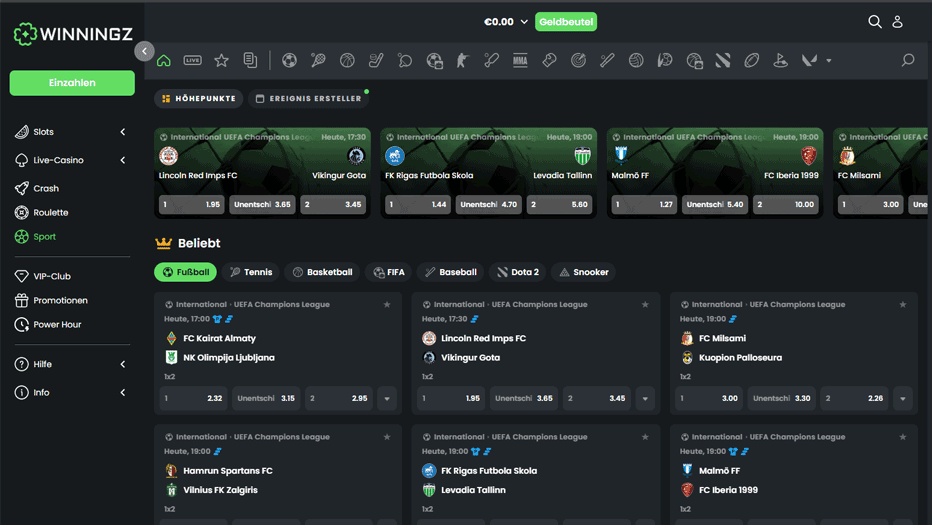Image resolution: width=932 pixels, height=525 pixels.
Task: Favorite Lincoln Red Imps match in Beliebt
Action: click(x=645, y=304)
